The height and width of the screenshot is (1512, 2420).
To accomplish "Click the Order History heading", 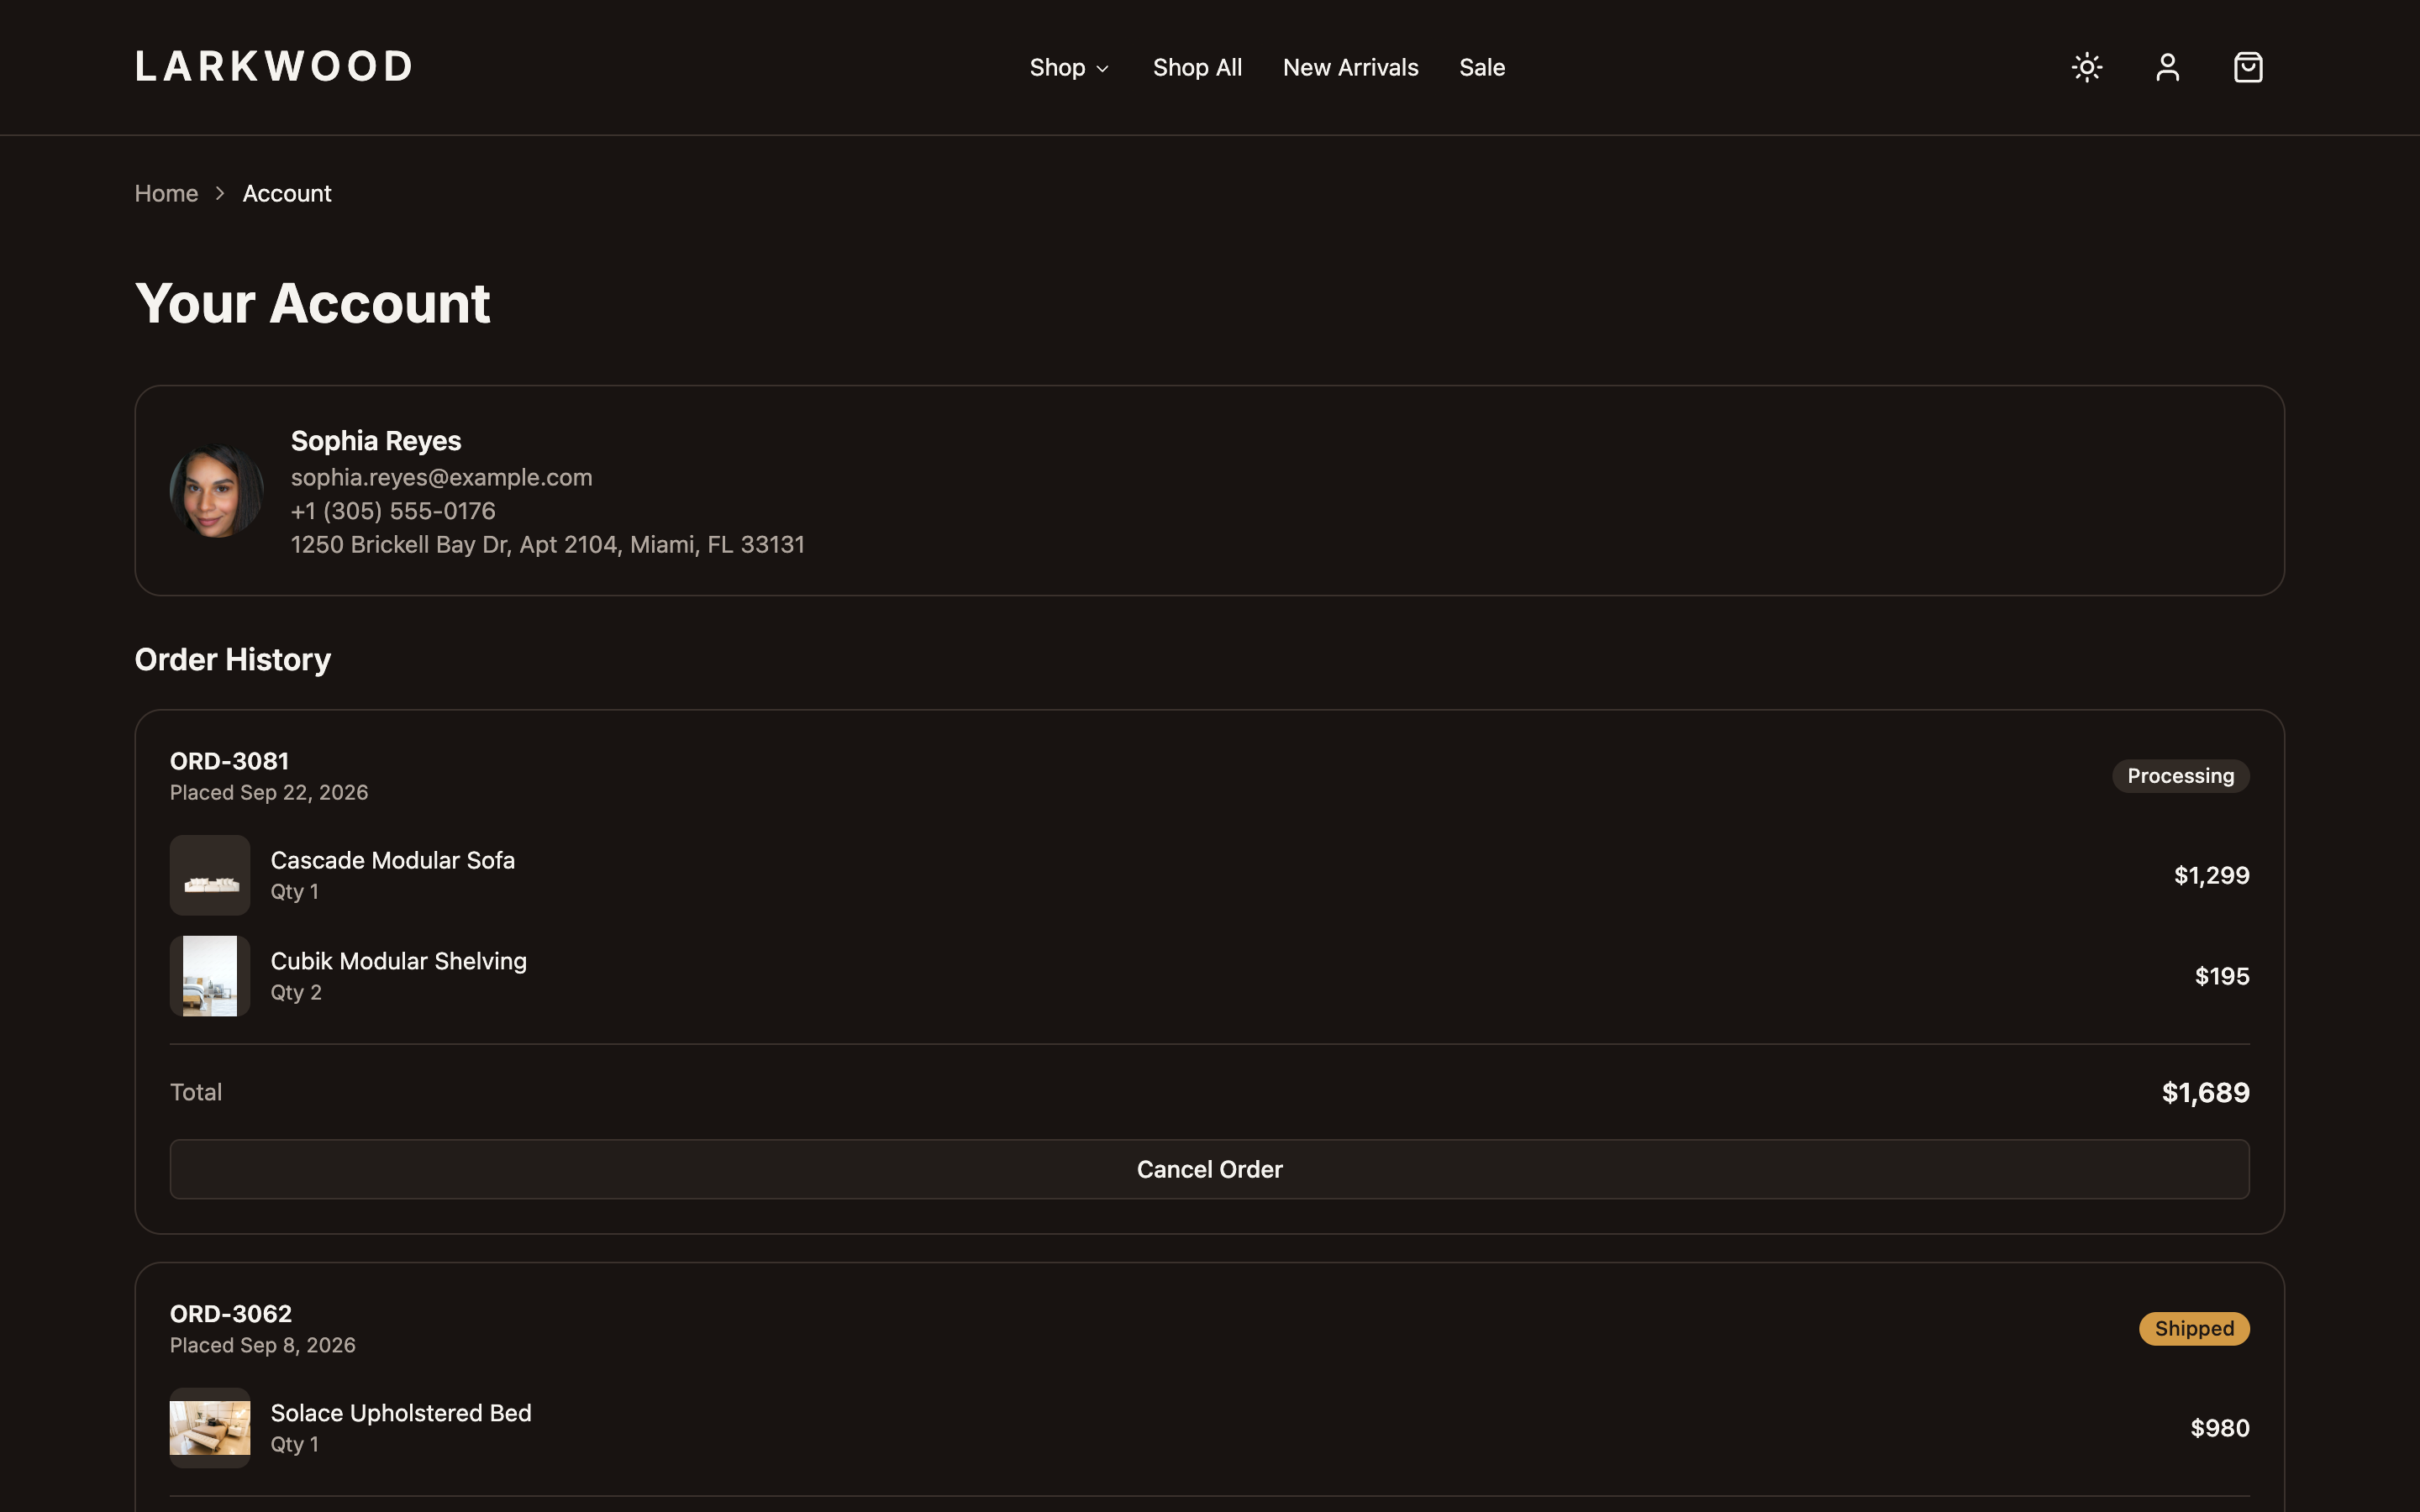I will [233, 659].
